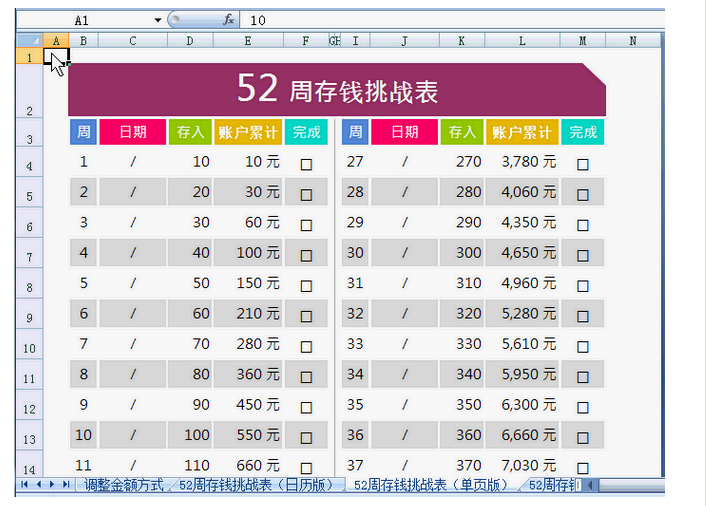This screenshot has height=506, width=706.
Task: Select row 3 header
Action: point(30,133)
